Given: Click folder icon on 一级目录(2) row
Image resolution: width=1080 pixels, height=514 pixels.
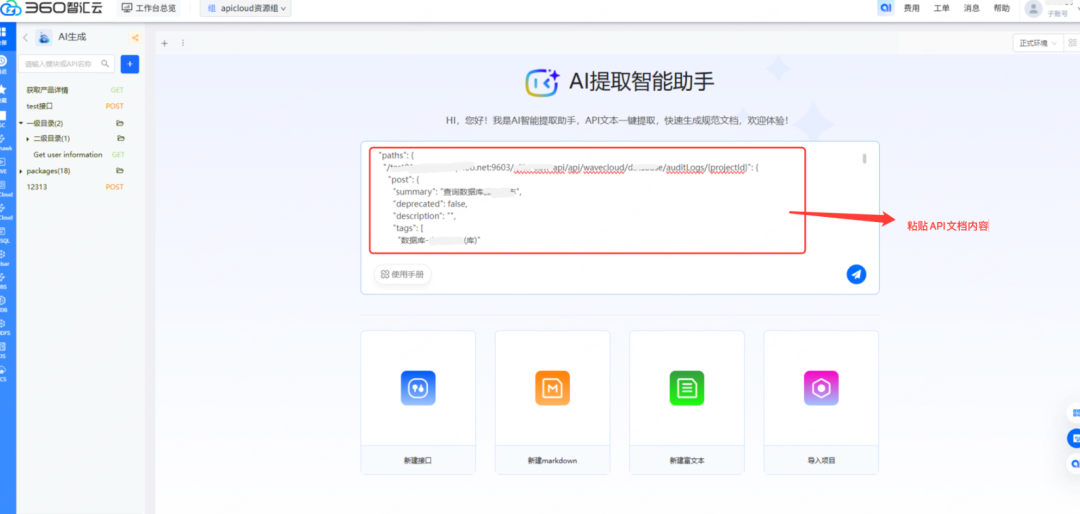Looking at the screenshot, I should (x=120, y=123).
